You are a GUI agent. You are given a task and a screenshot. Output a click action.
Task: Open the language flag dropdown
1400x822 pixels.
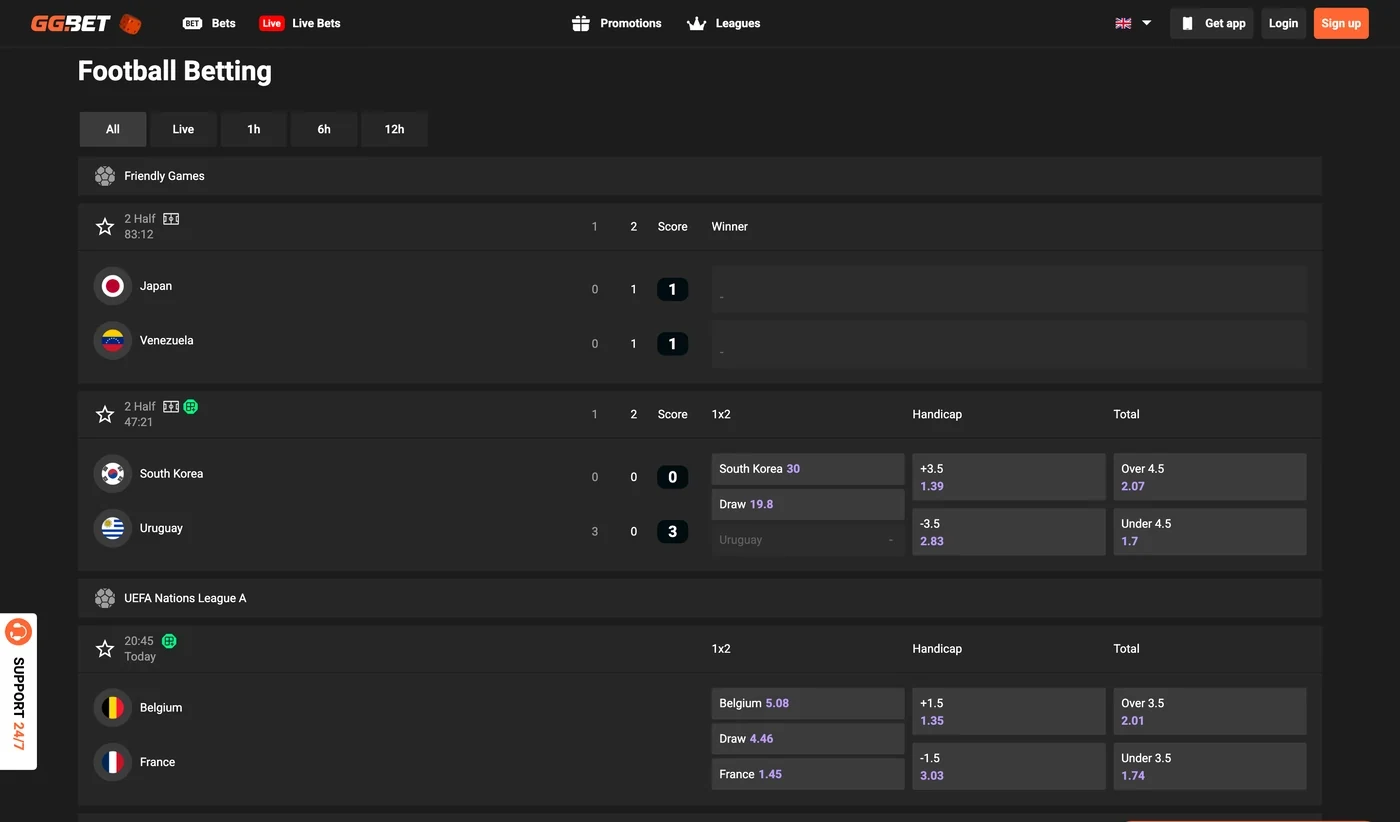click(x=1133, y=23)
